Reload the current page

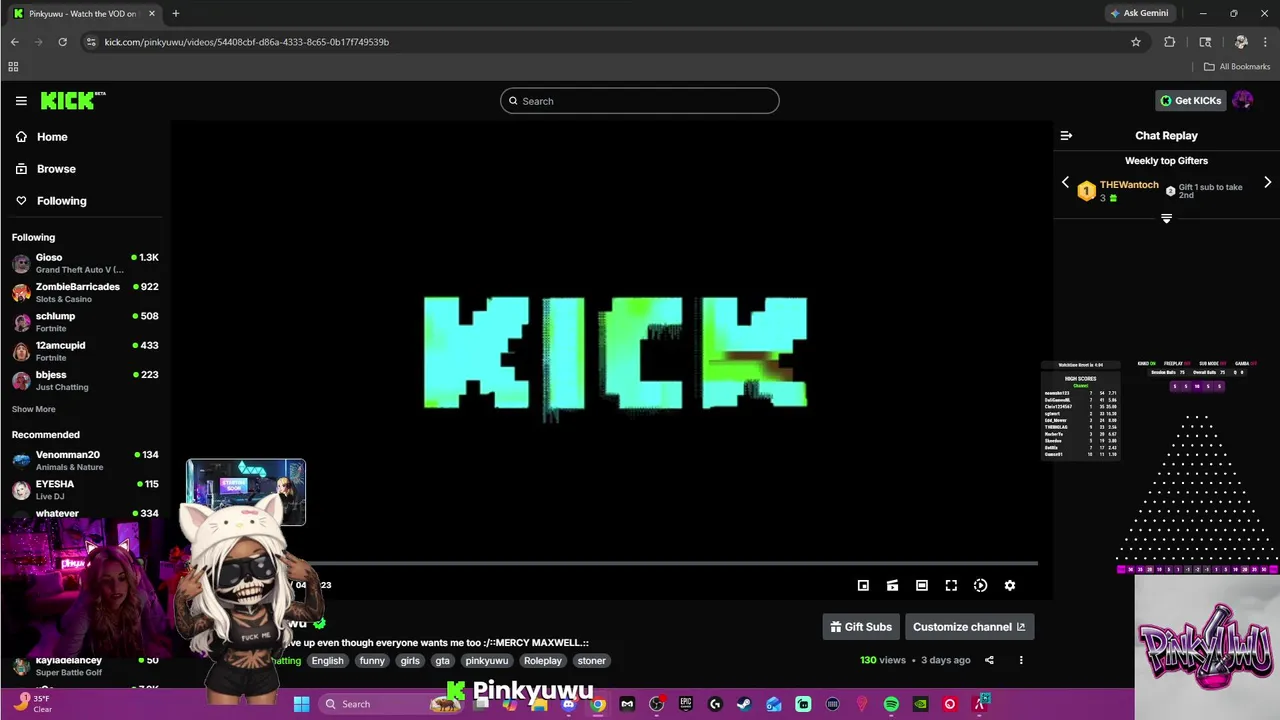click(x=62, y=42)
